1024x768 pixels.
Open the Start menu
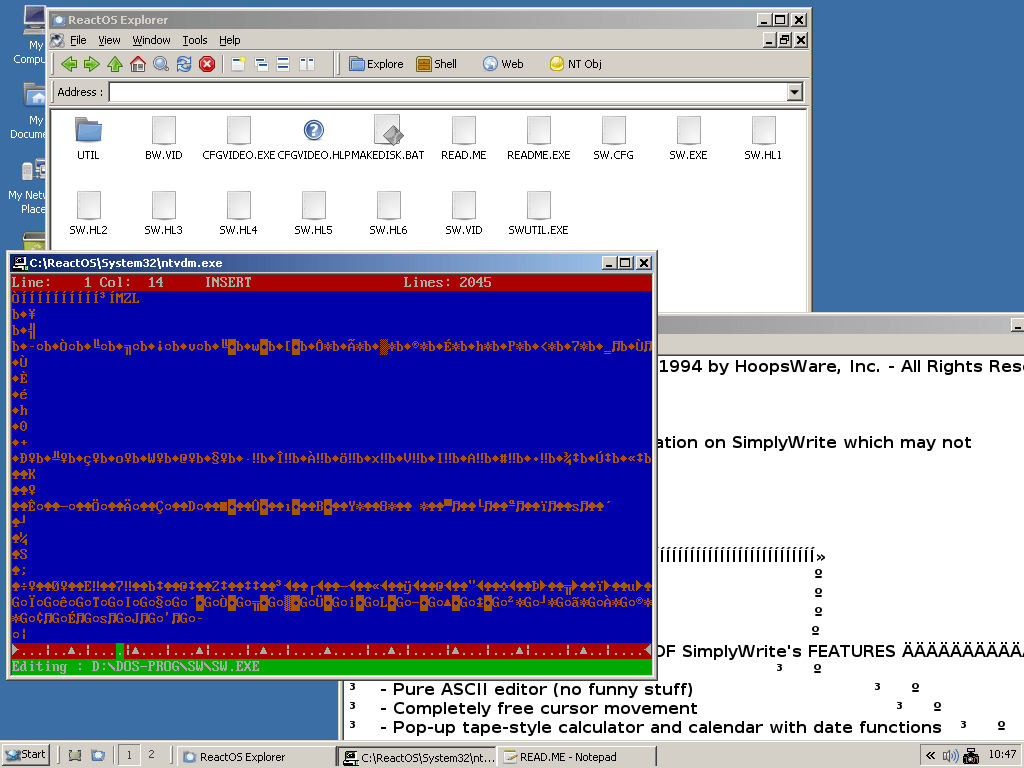point(26,755)
